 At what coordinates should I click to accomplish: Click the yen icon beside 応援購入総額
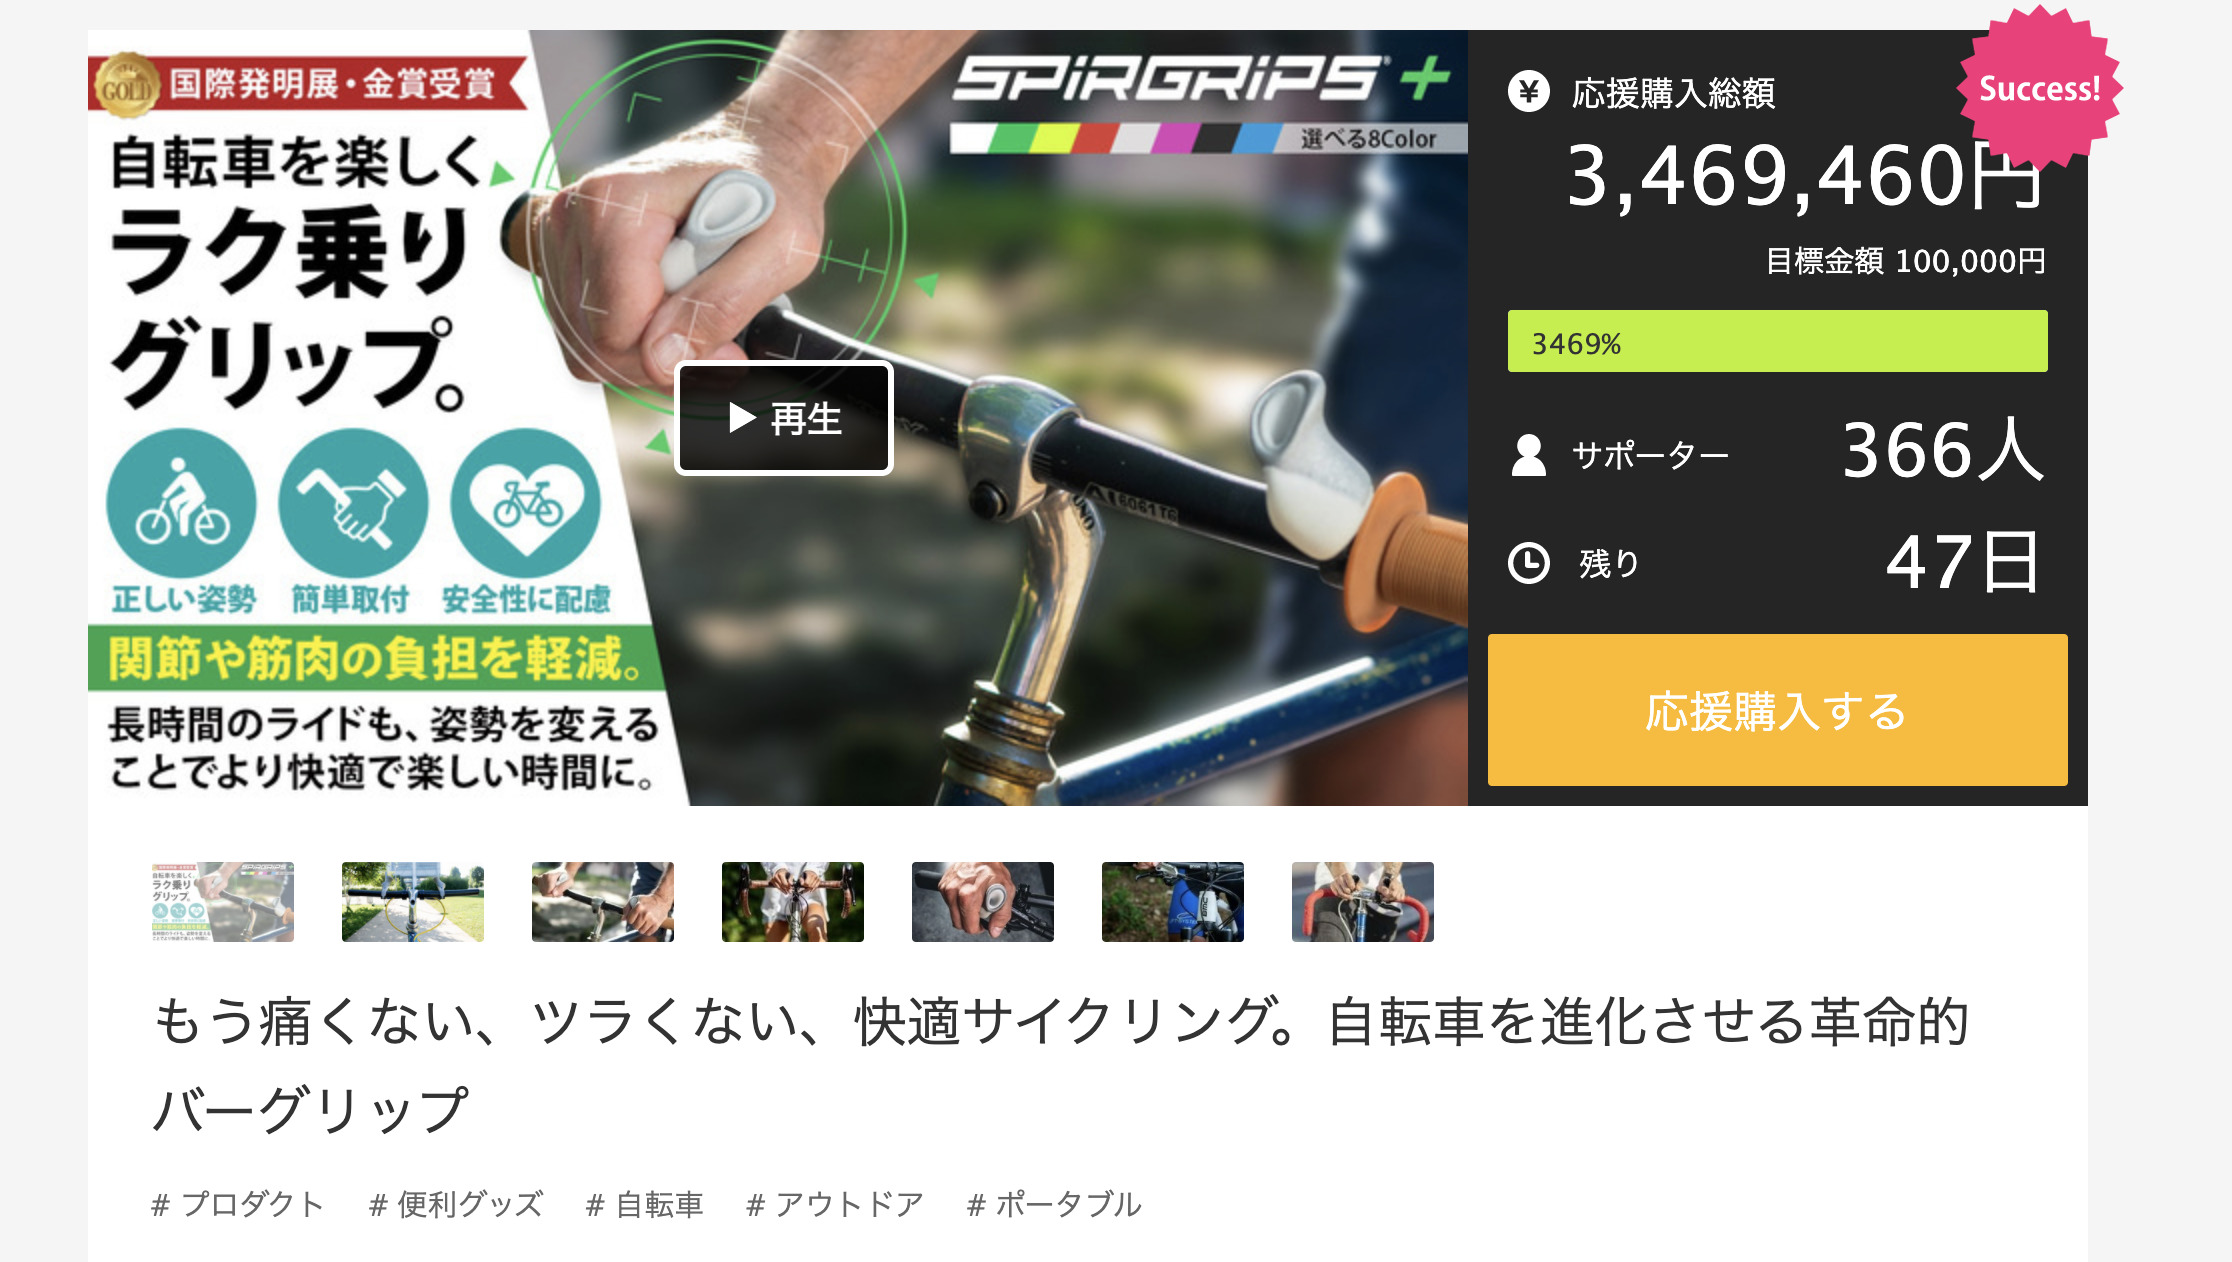[1528, 92]
